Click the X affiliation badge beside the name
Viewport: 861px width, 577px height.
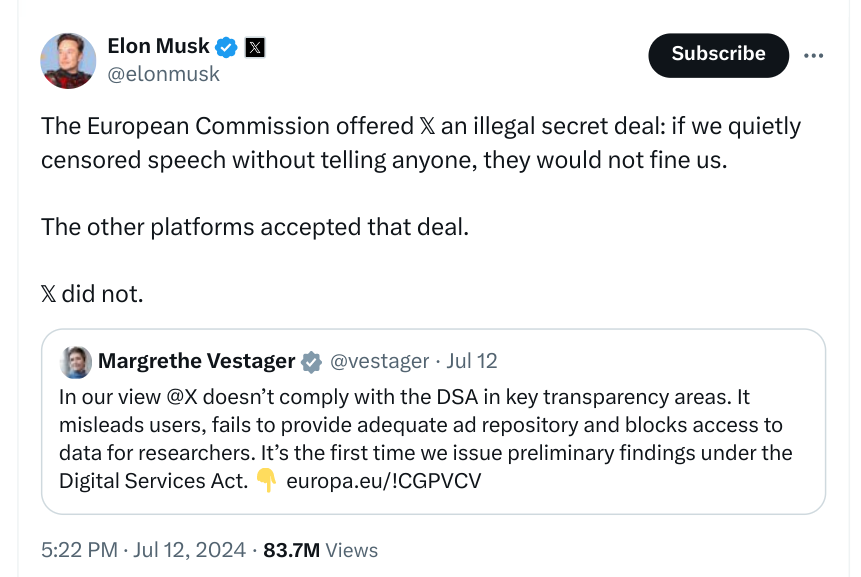(255, 47)
